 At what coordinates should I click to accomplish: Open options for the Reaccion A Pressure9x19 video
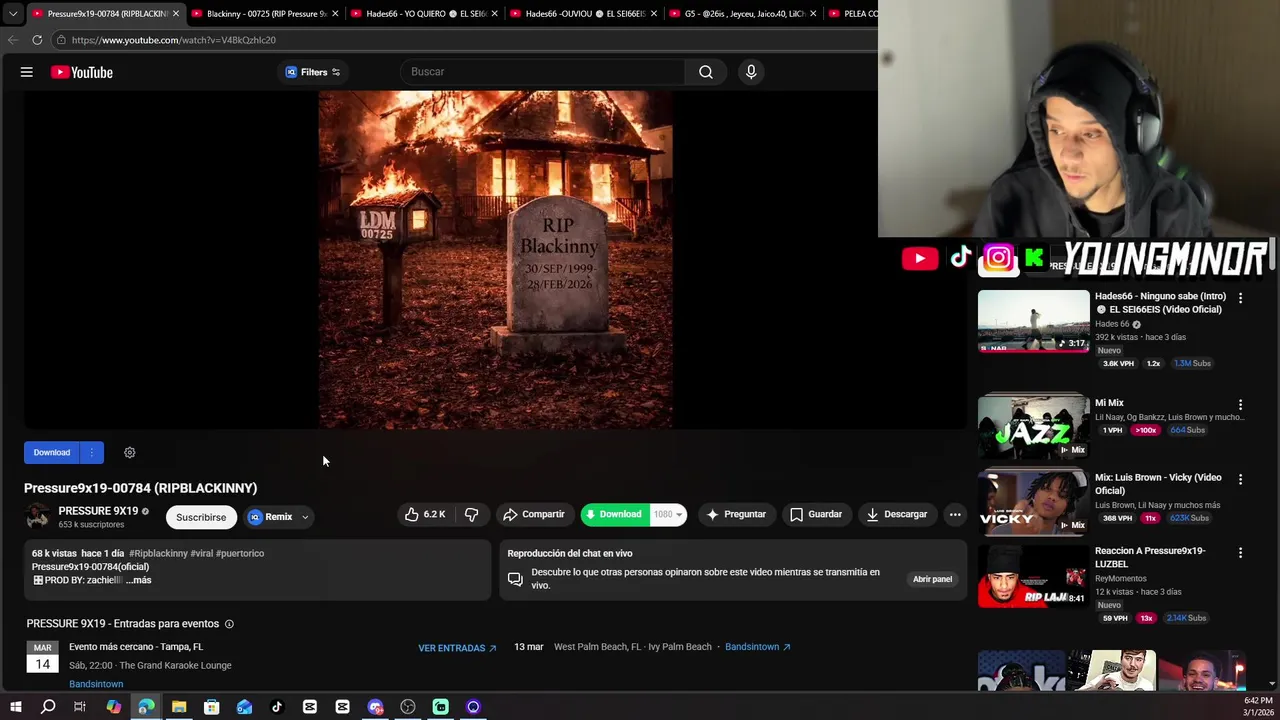pyautogui.click(x=1240, y=553)
